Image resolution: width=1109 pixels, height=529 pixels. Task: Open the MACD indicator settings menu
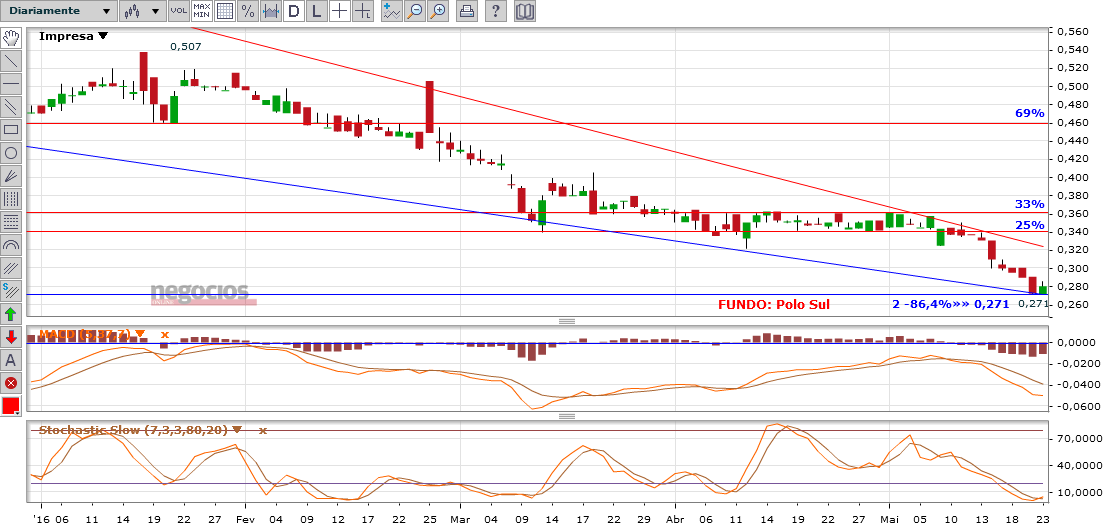[x=140, y=334]
